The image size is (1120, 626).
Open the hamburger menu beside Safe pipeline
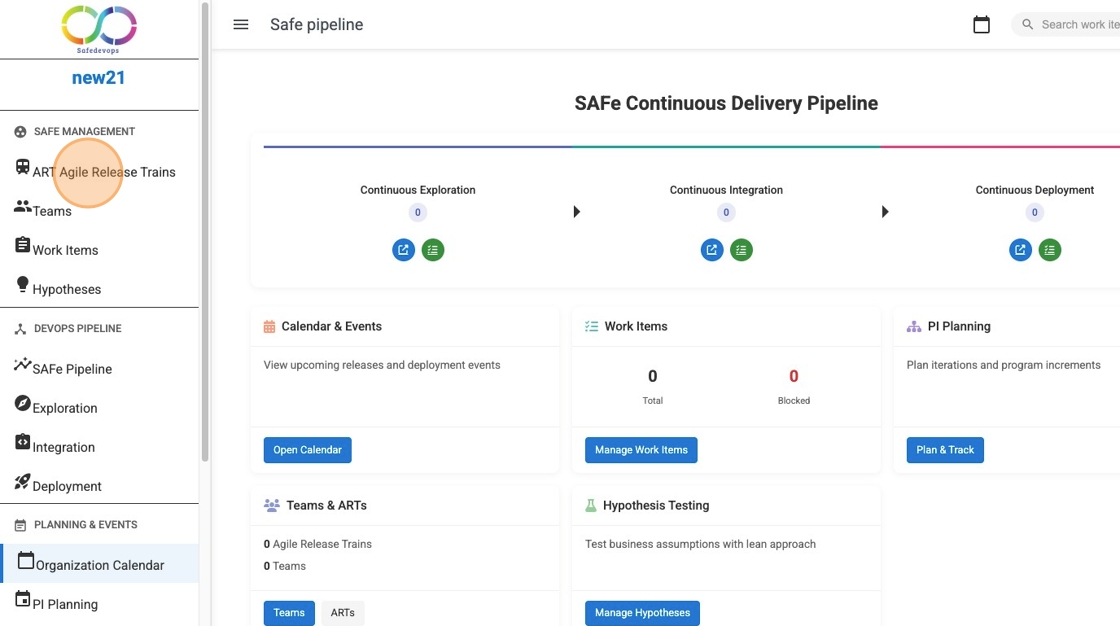point(240,24)
